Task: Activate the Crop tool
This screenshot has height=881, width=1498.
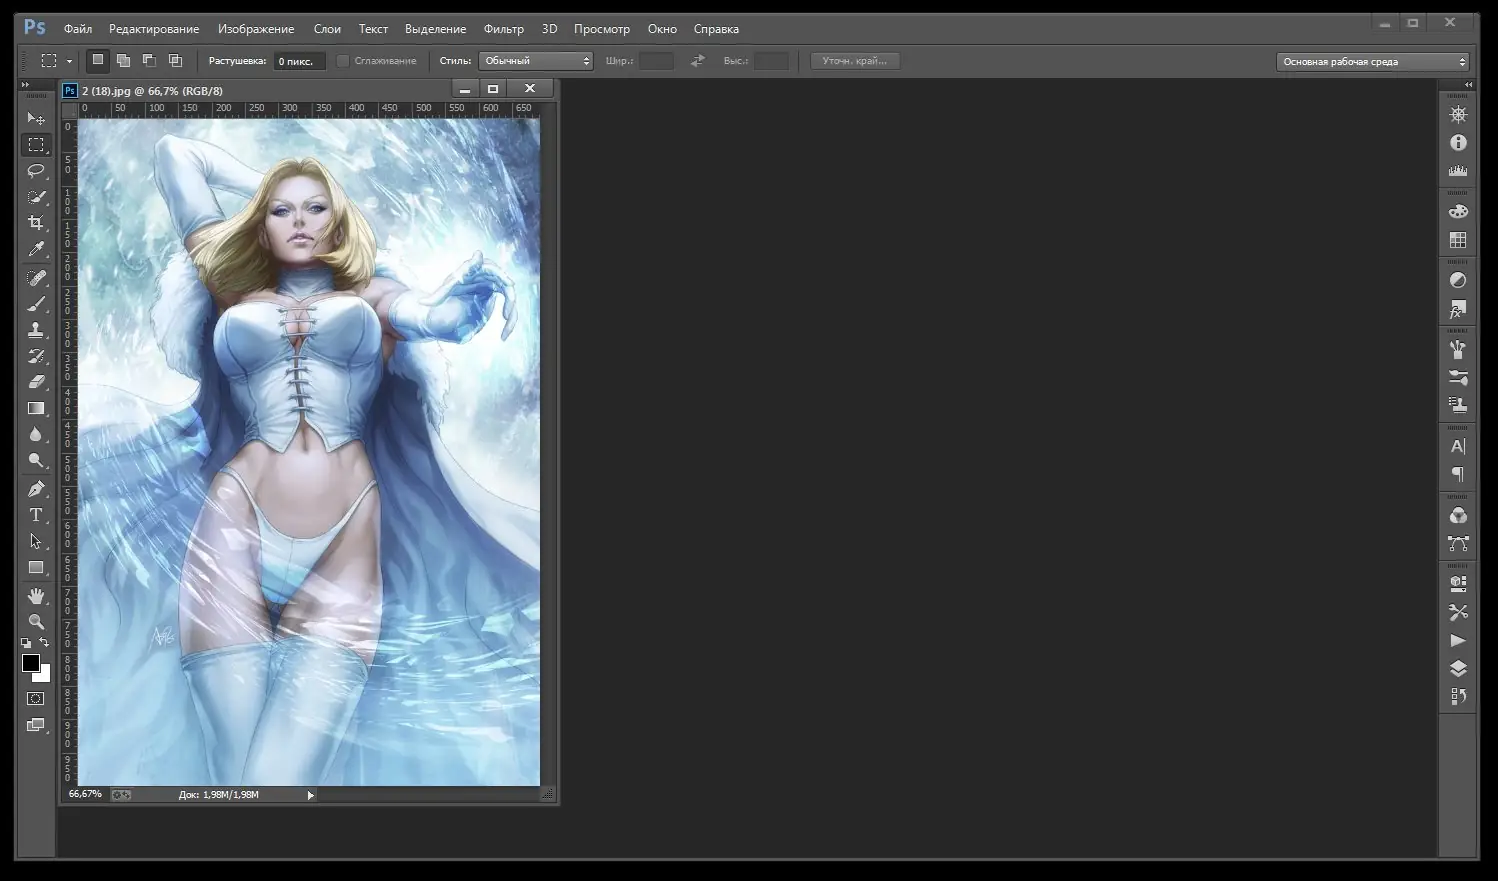Action: pos(37,222)
